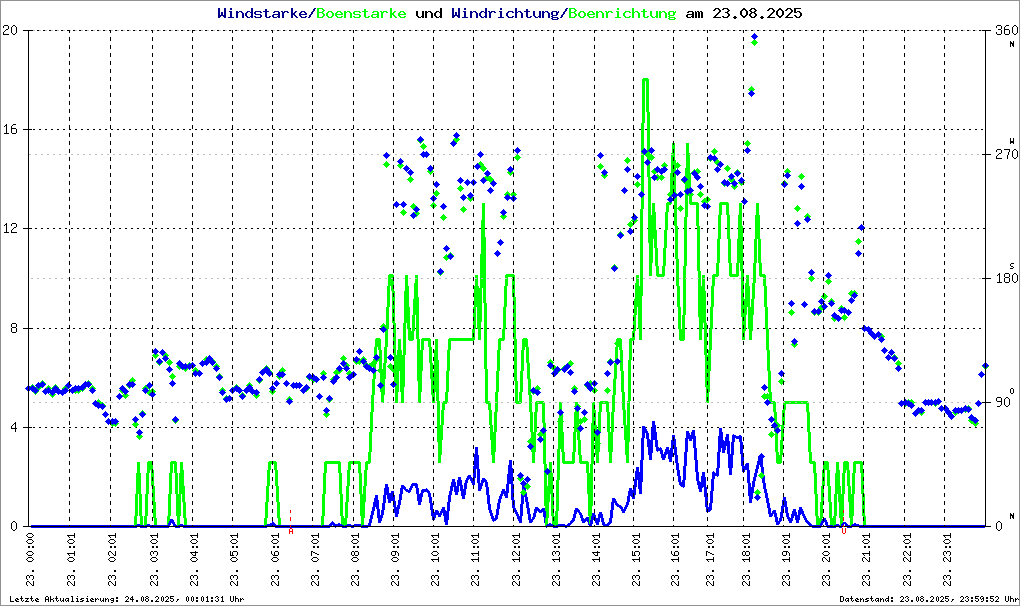Click the right axis value 90

point(1003,402)
